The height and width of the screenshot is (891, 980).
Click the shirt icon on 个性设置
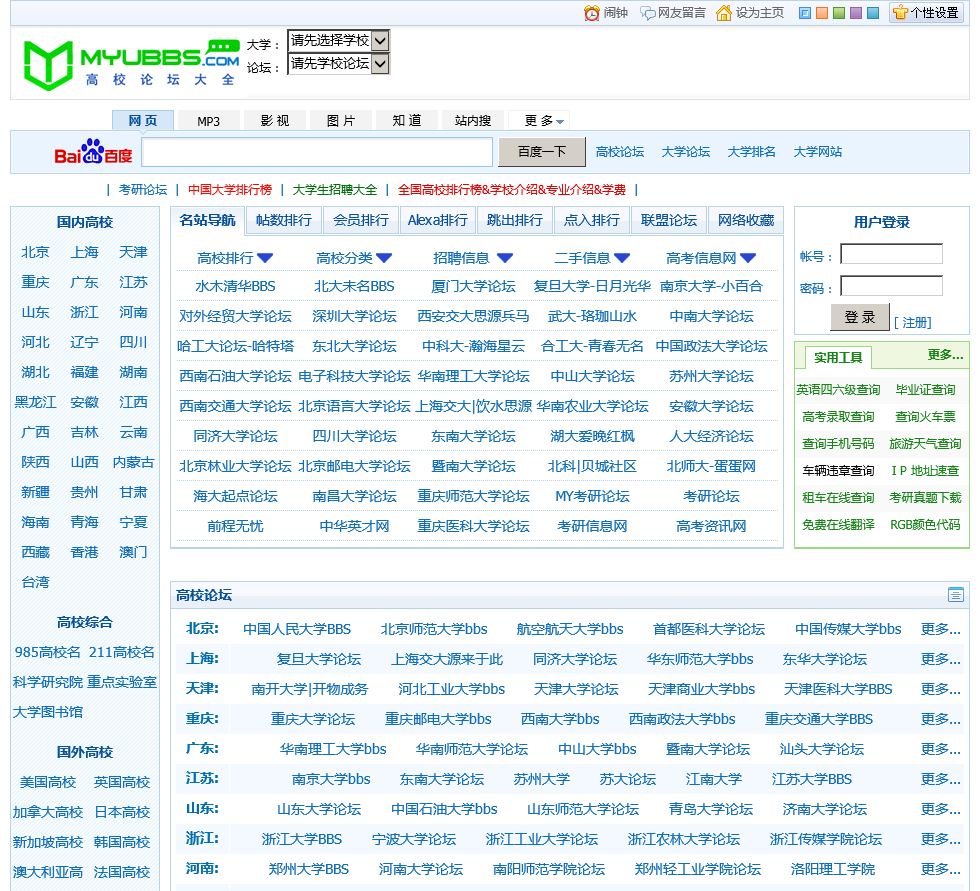(x=900, y=13)
